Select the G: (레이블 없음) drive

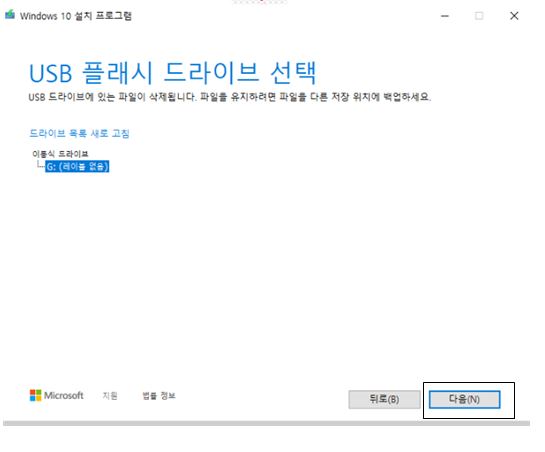pos(77,167)
